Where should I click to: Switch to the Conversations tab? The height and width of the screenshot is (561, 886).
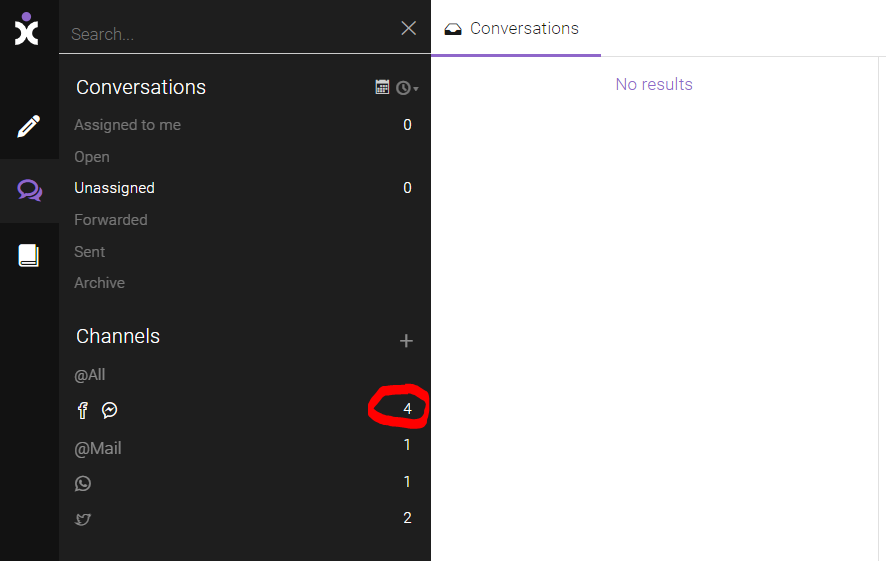click(x=515, y=28)
